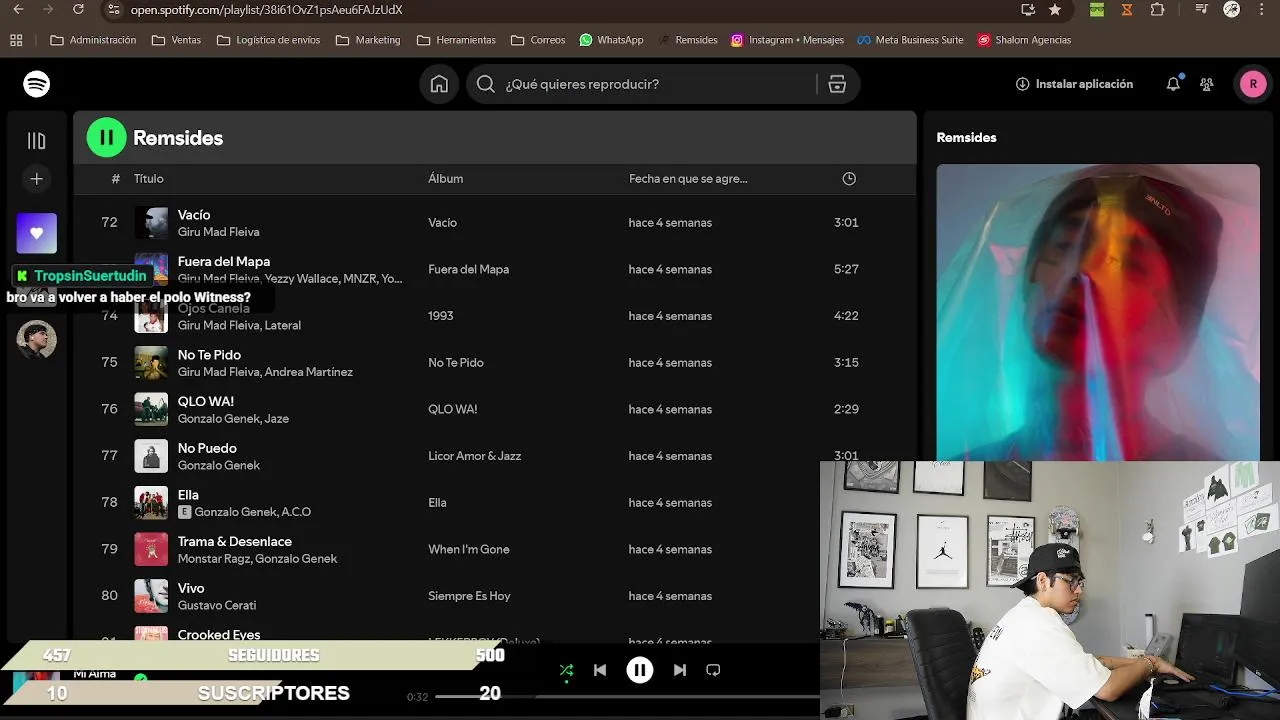Click the Ella song cover thumbnail

coord(151,502)
